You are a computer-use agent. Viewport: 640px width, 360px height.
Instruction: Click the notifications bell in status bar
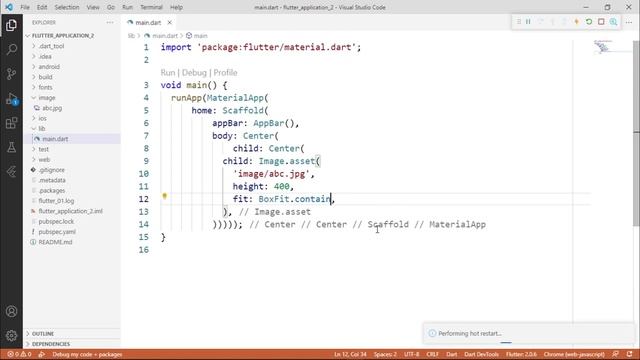(x=630, y=354)
